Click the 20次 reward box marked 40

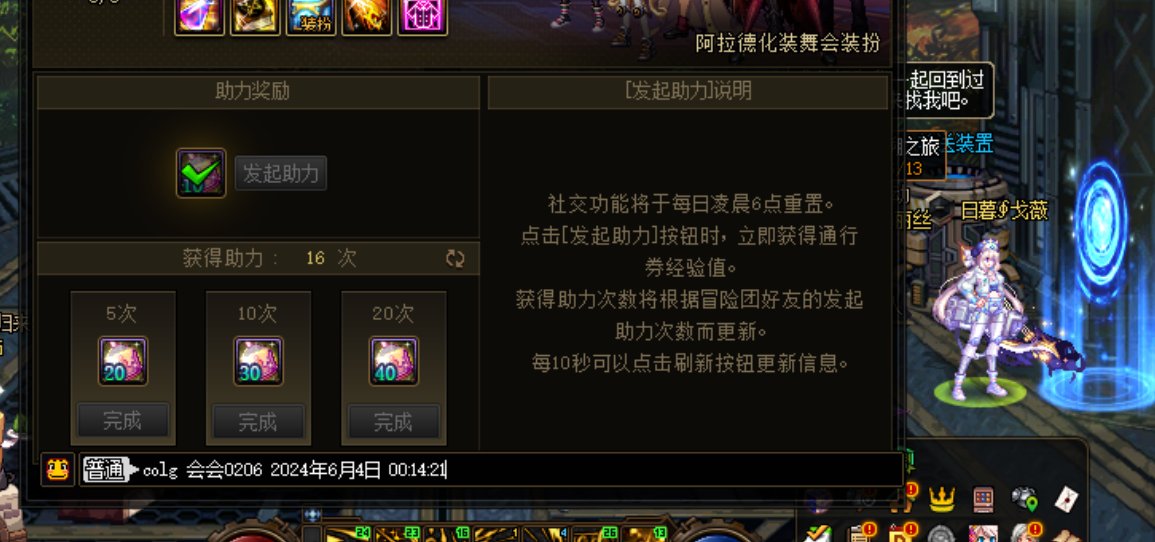tap(394, 362)
